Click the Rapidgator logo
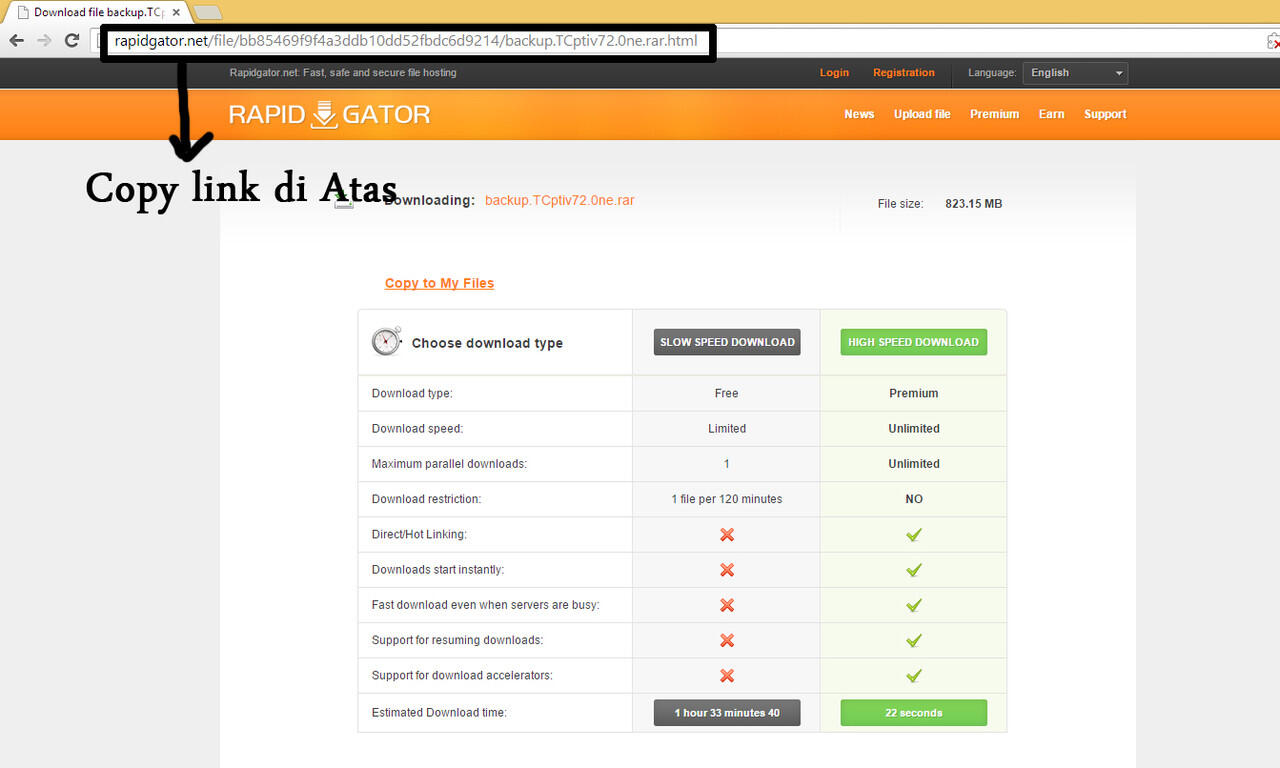Image resolution: width=1280 pixels, height=768 pixels. pyautogui.click(x=329, y=114)
